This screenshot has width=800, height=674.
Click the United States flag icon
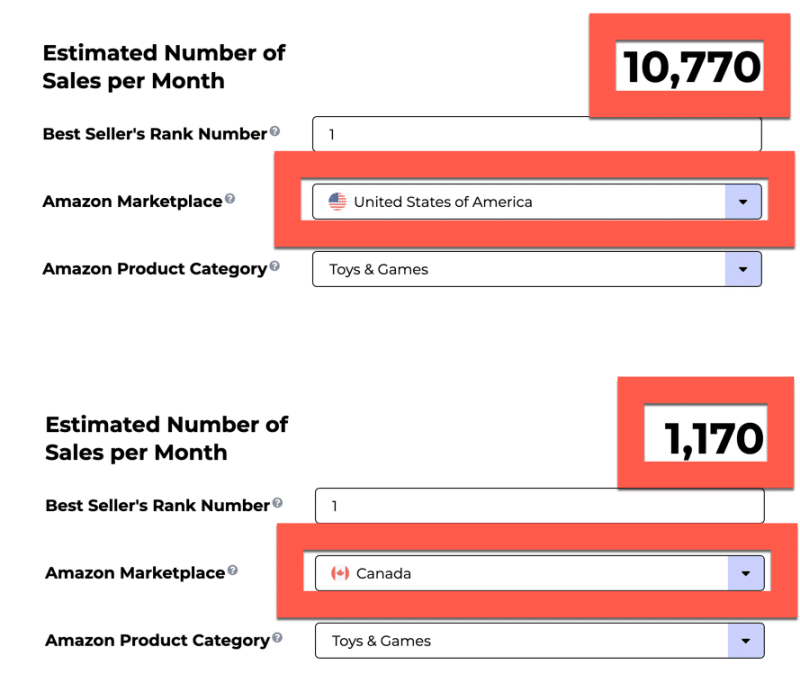(340, 201)
